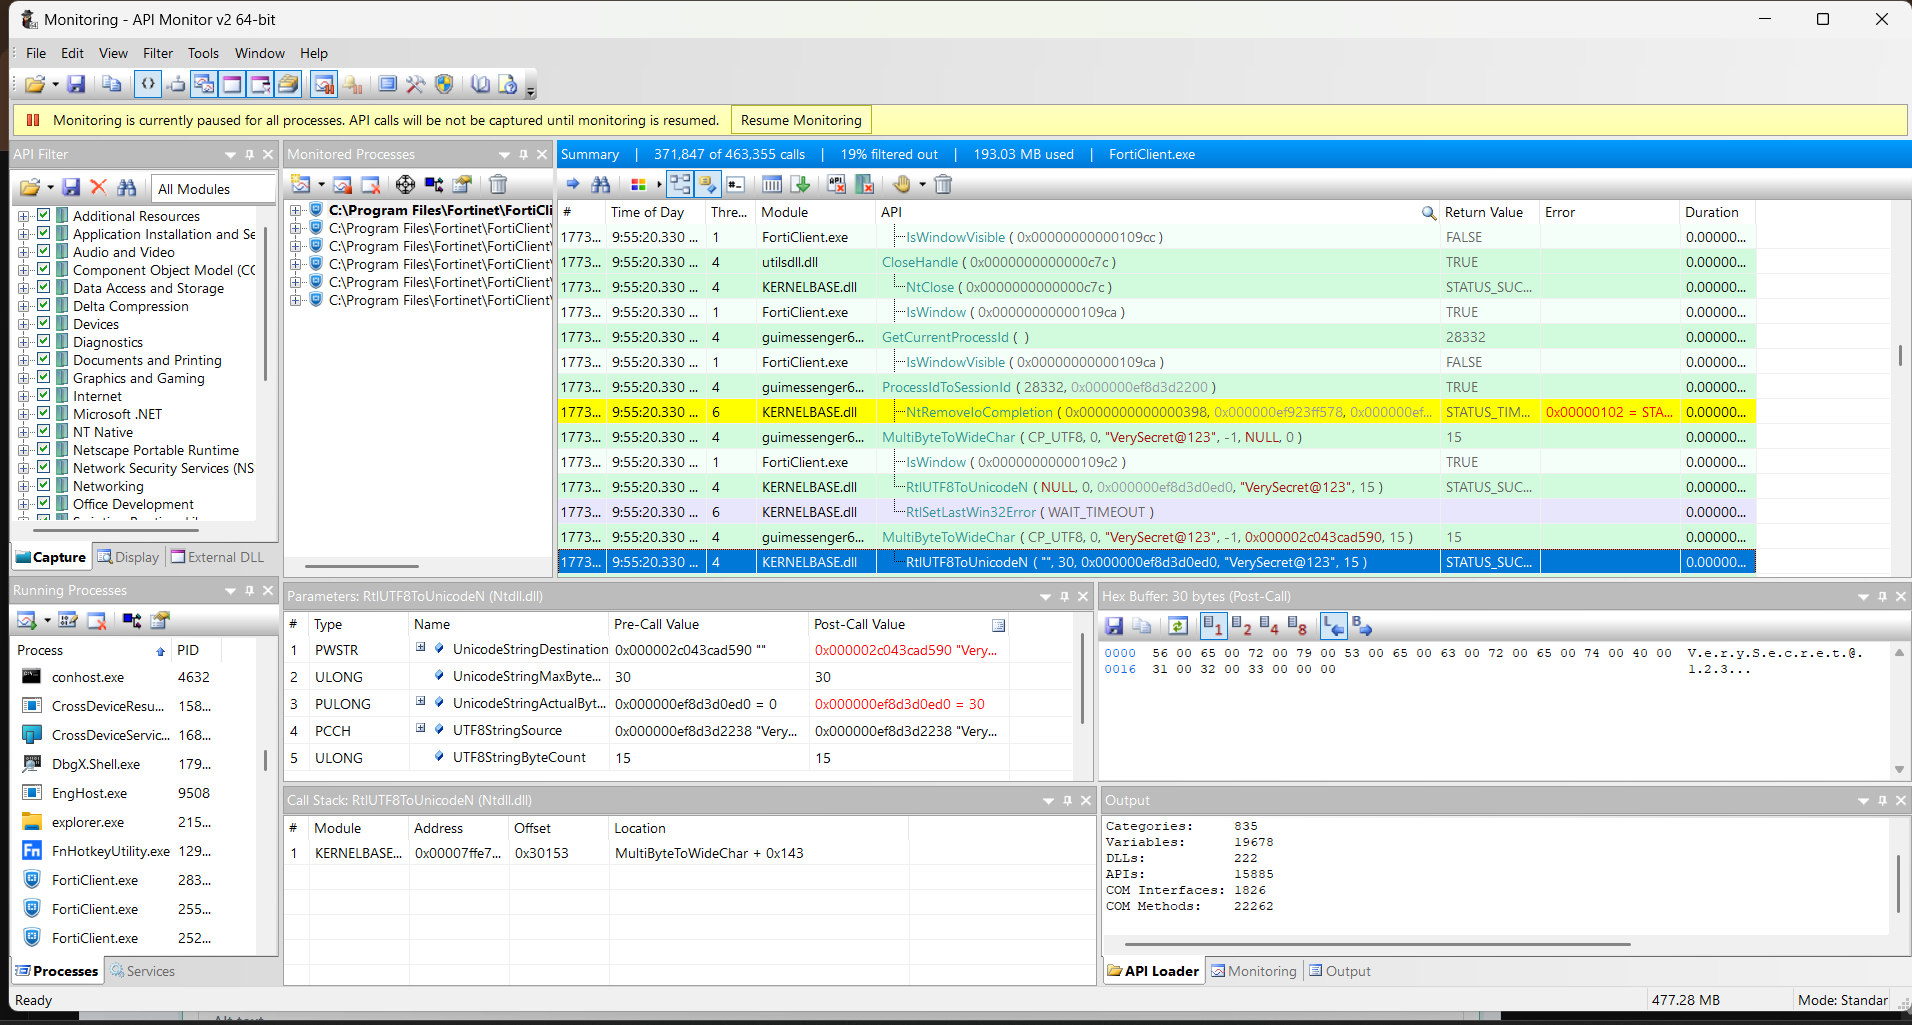This screenshot has width=1912, height=1025.
Task: Switch to the Services tab
Action: pos(143,971)
